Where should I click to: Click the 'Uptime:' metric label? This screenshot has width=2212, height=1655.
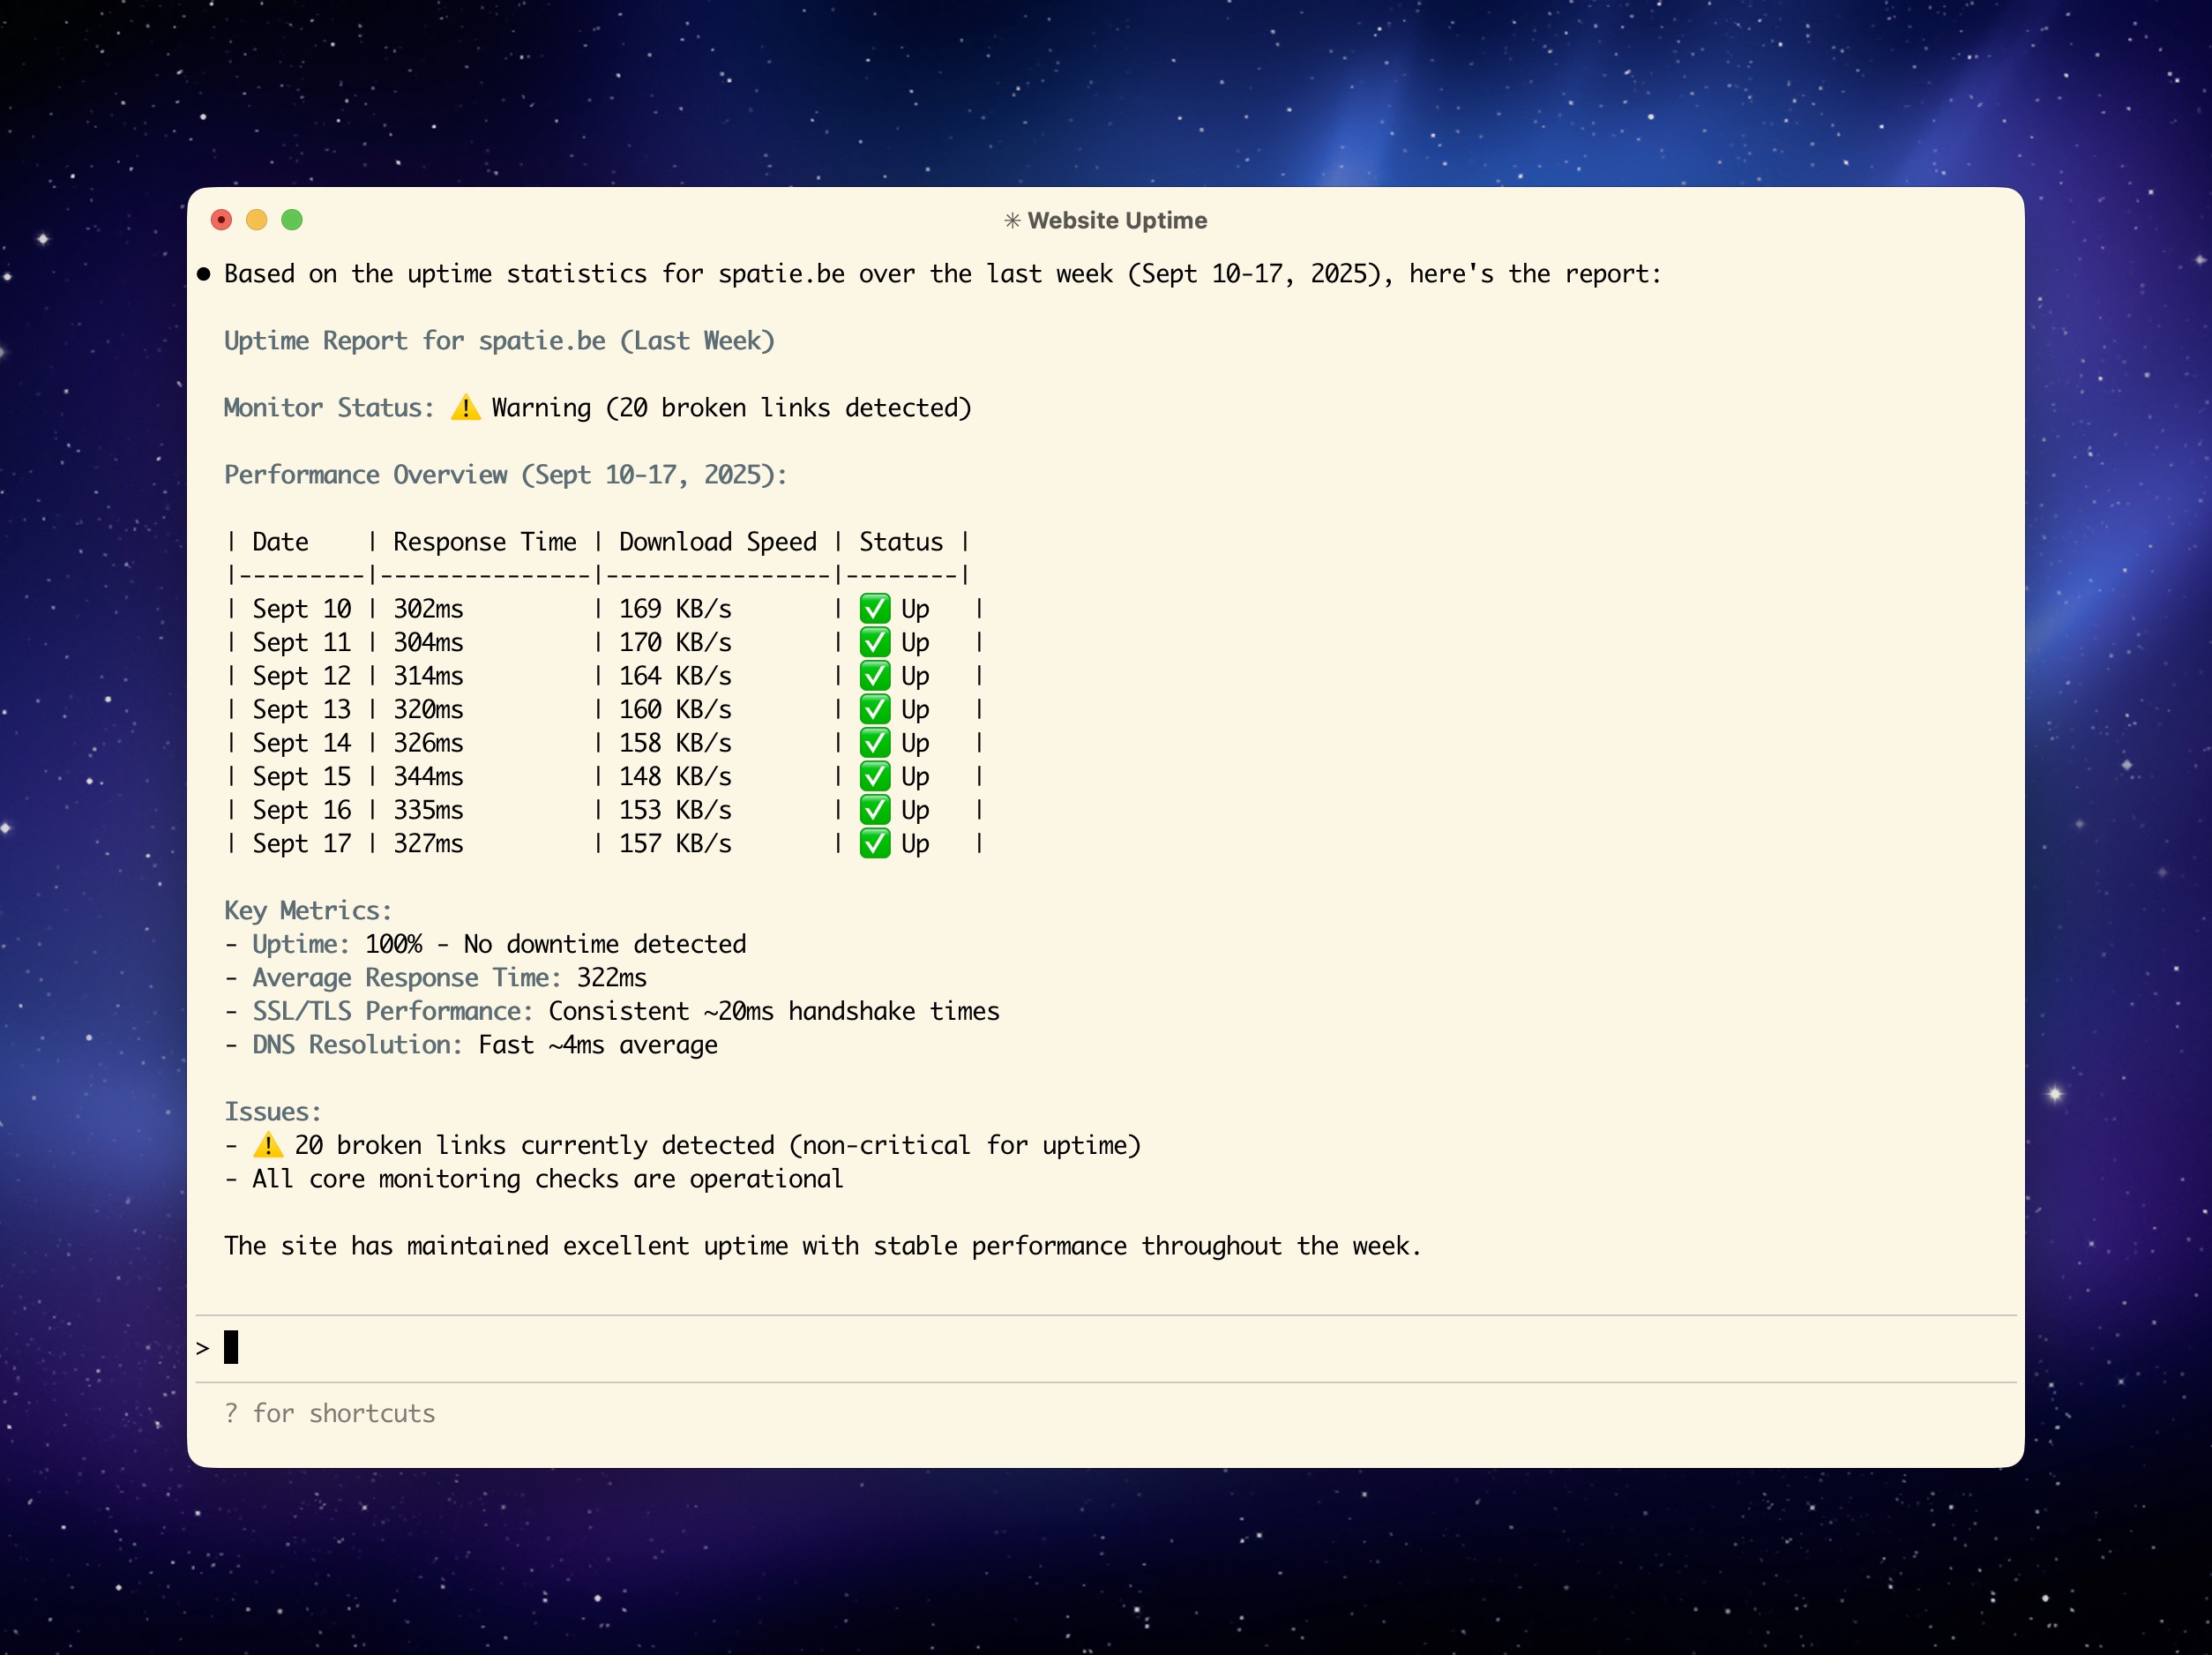tap(301, 944)
